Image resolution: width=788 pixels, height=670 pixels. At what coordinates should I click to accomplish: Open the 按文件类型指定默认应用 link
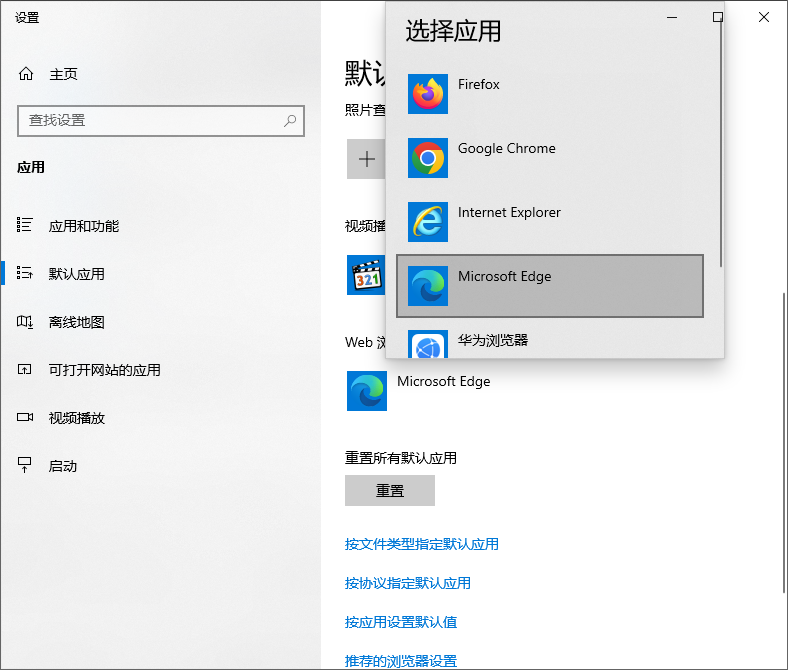[422, 544]
